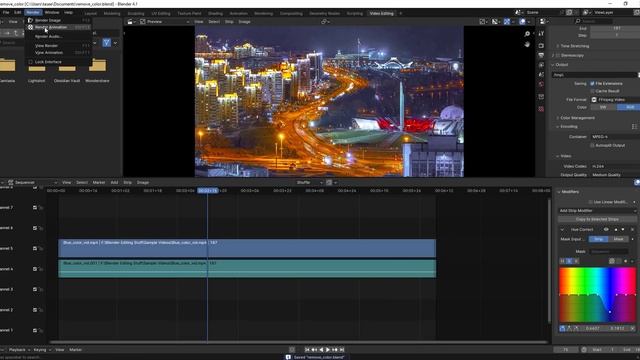
Task: Switch to the Video Editing workspace tab
Action: pos(381,13)
